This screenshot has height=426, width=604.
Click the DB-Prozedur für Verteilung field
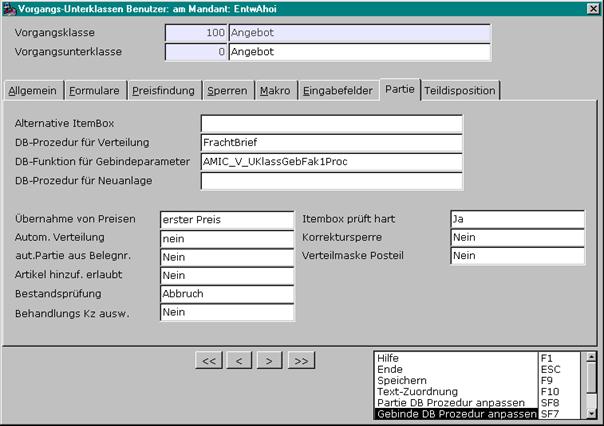tap(332, 143)
